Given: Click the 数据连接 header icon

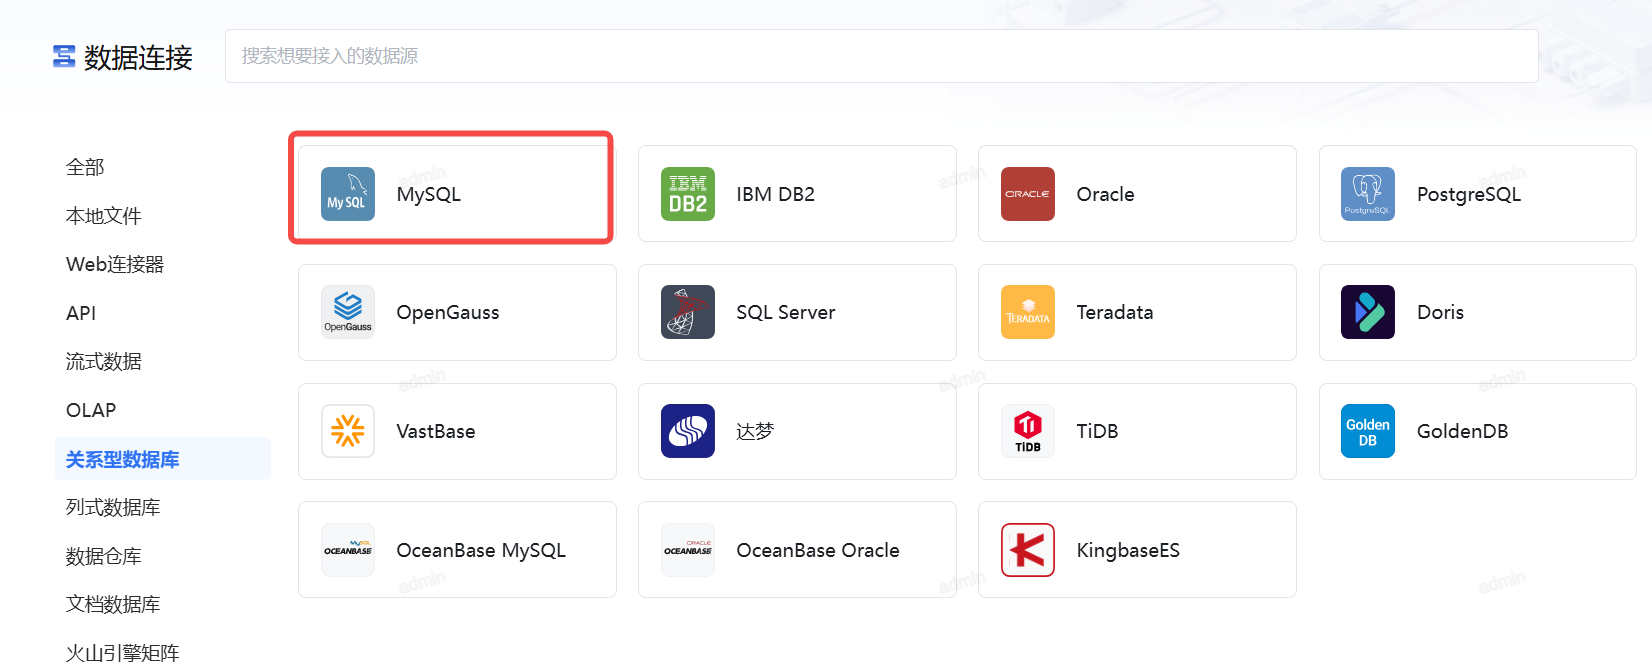Looking at the screenshot, I should (x=64, y=57).
